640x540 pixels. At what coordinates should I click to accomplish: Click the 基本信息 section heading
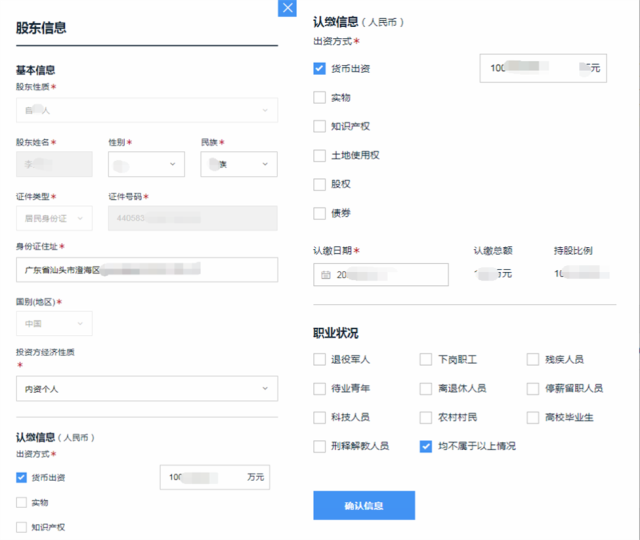click(x=36, y=70)
